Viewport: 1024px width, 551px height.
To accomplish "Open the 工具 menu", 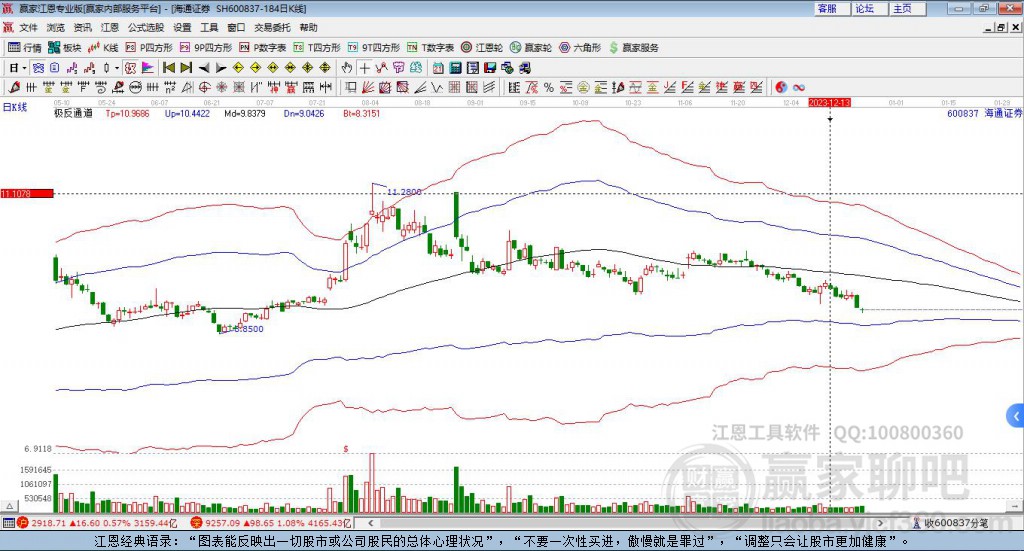I will (209, 27).
